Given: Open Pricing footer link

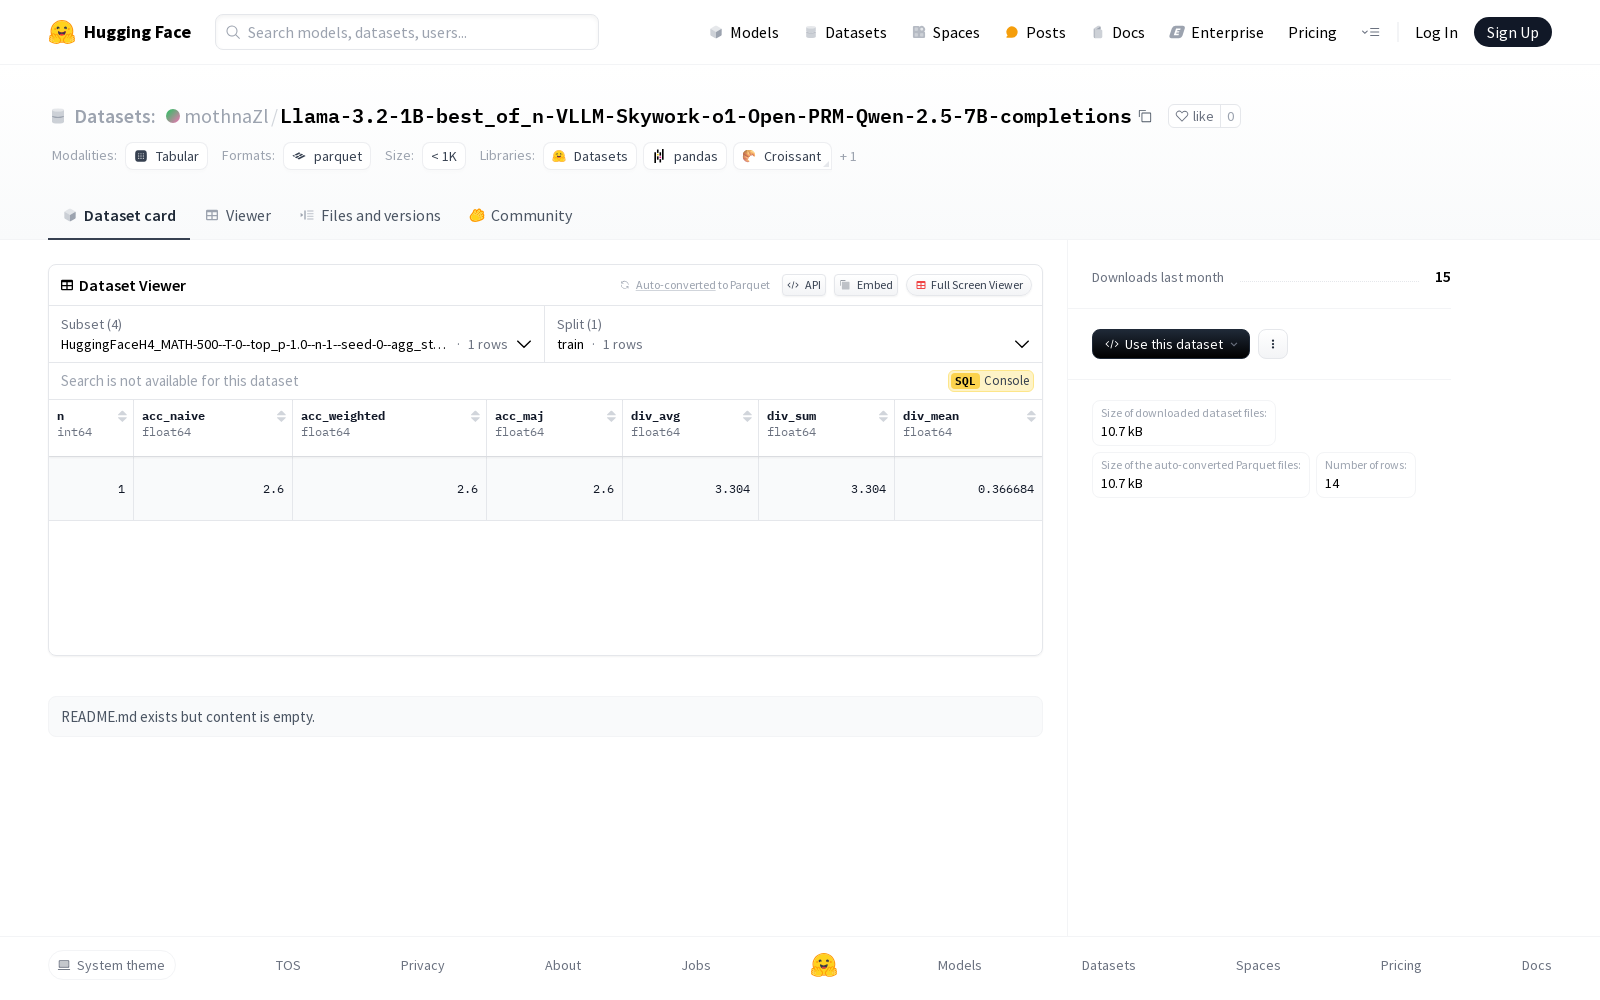Looking at the screenshot, I should pyautogui.click(x=1401, y=965).
